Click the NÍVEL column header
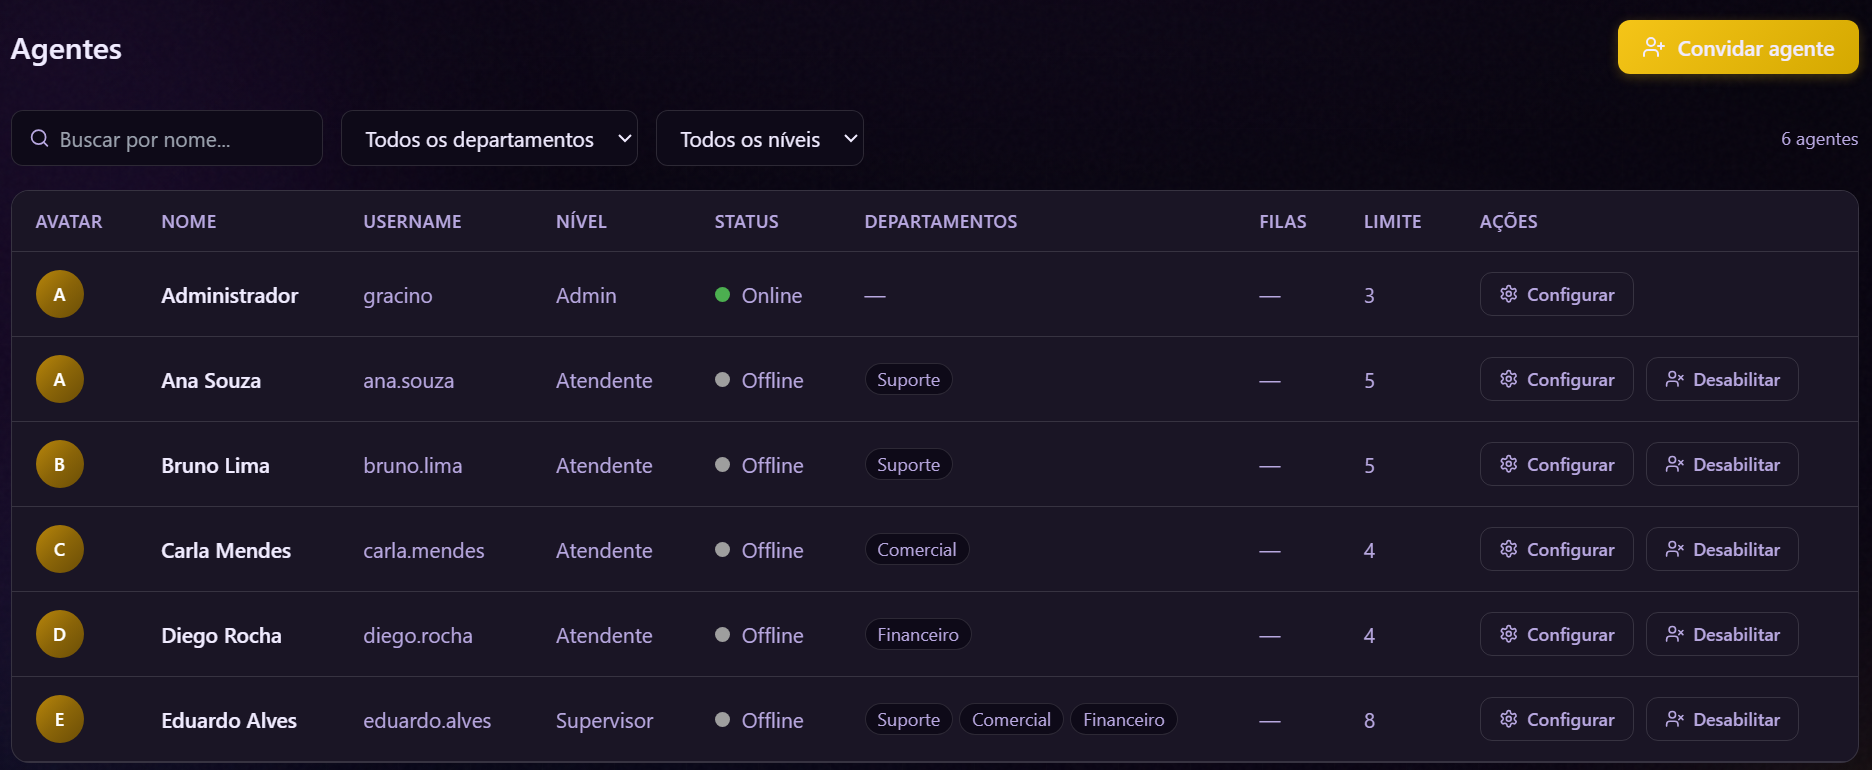 pos(581,222)
